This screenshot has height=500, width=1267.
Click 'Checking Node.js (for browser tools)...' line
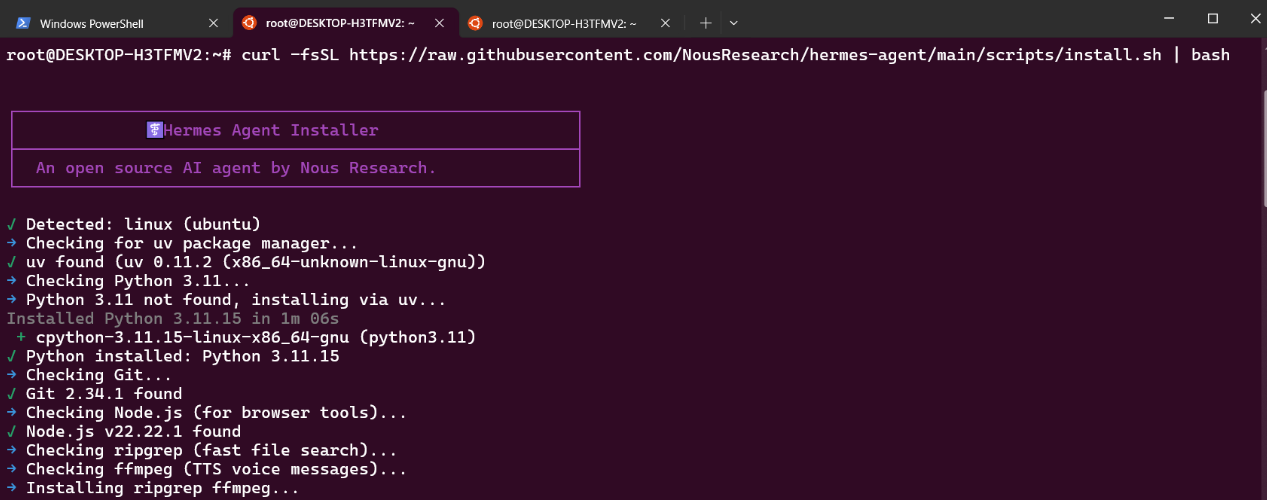(x=206, y=412)
